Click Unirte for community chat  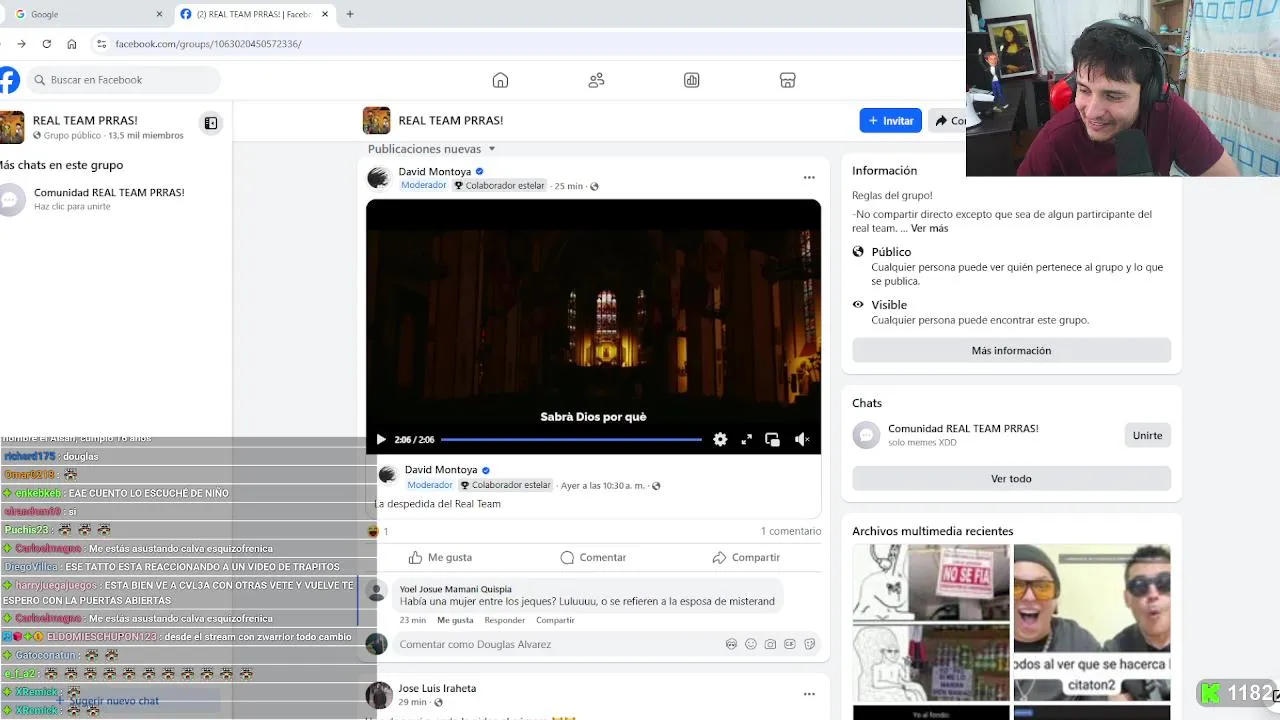pyautogui.click(x=1147, y=435)
